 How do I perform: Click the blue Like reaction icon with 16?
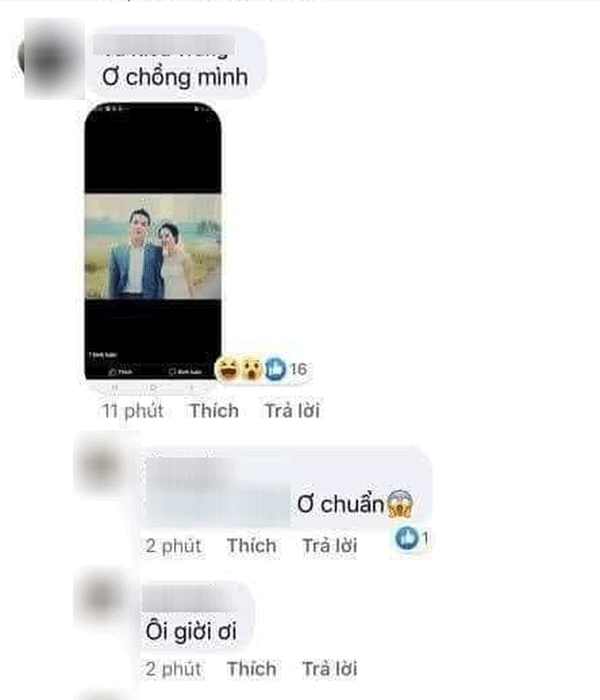click(275, 369)
